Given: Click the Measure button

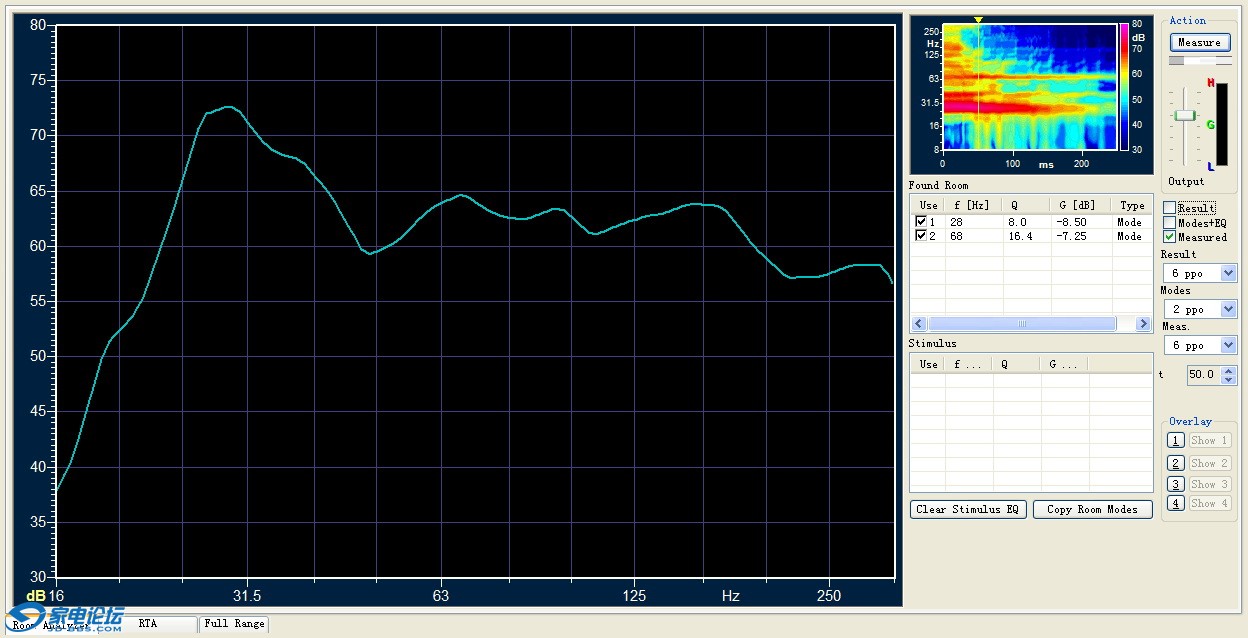Looking at the screenshot, I should tap(1200, 42).
